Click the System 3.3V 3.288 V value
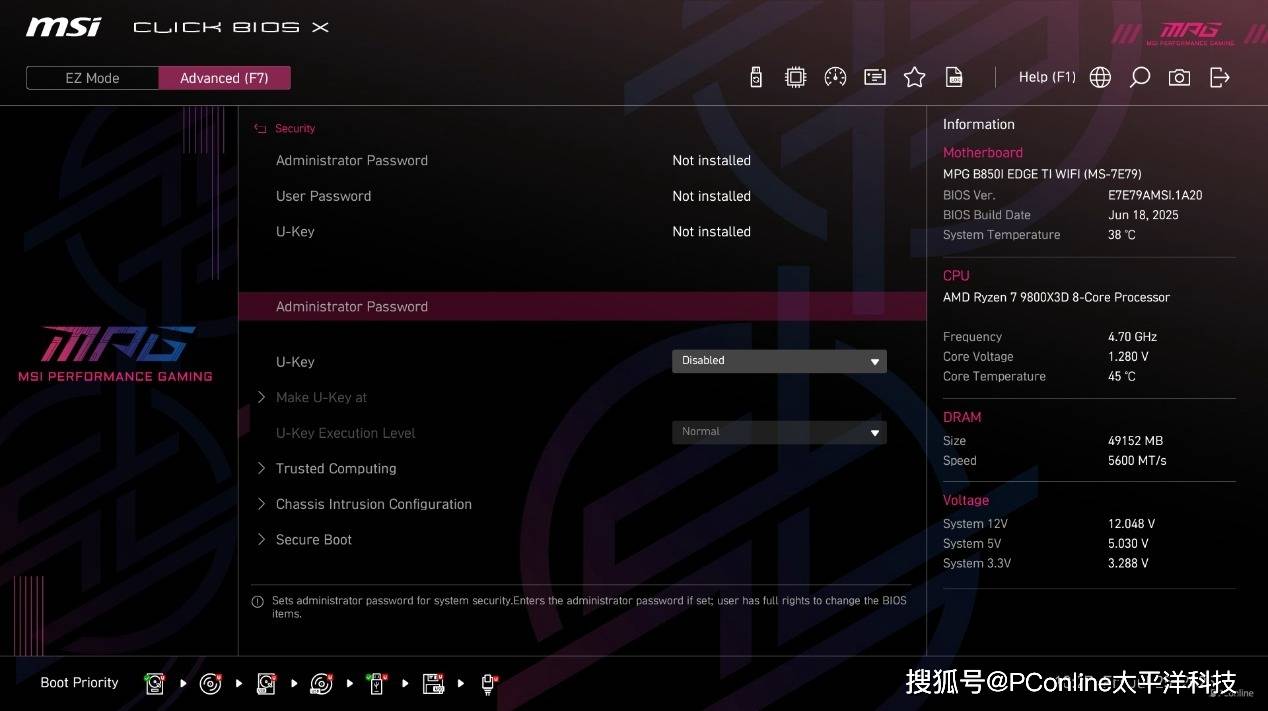This screenshot has width=1268, height=711. coord(1128,564)
